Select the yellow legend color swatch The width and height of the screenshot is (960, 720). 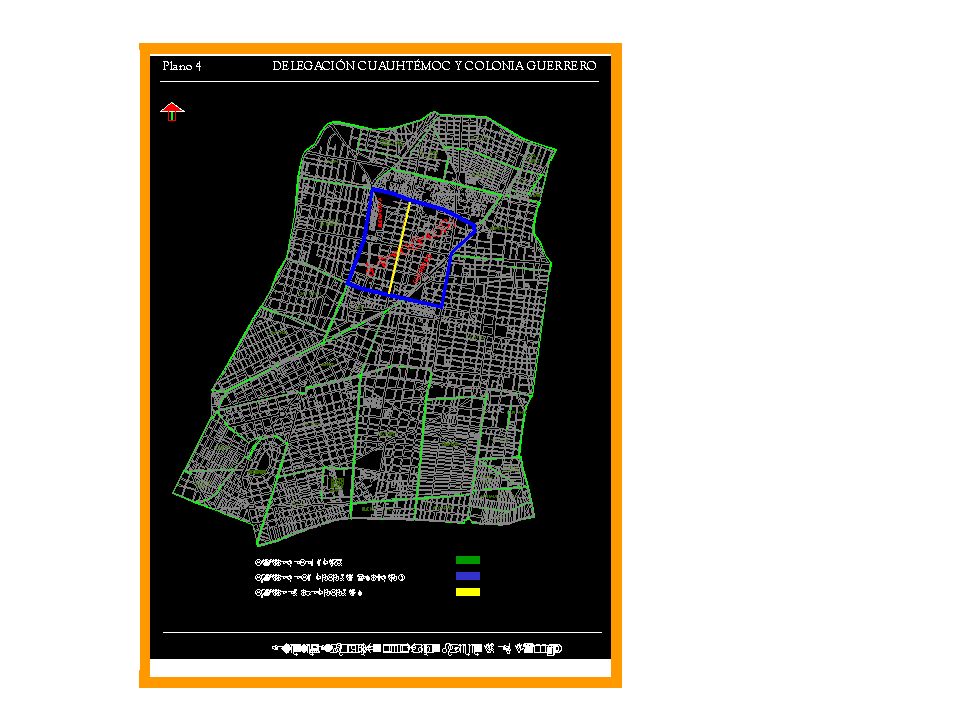click(468, 592)
